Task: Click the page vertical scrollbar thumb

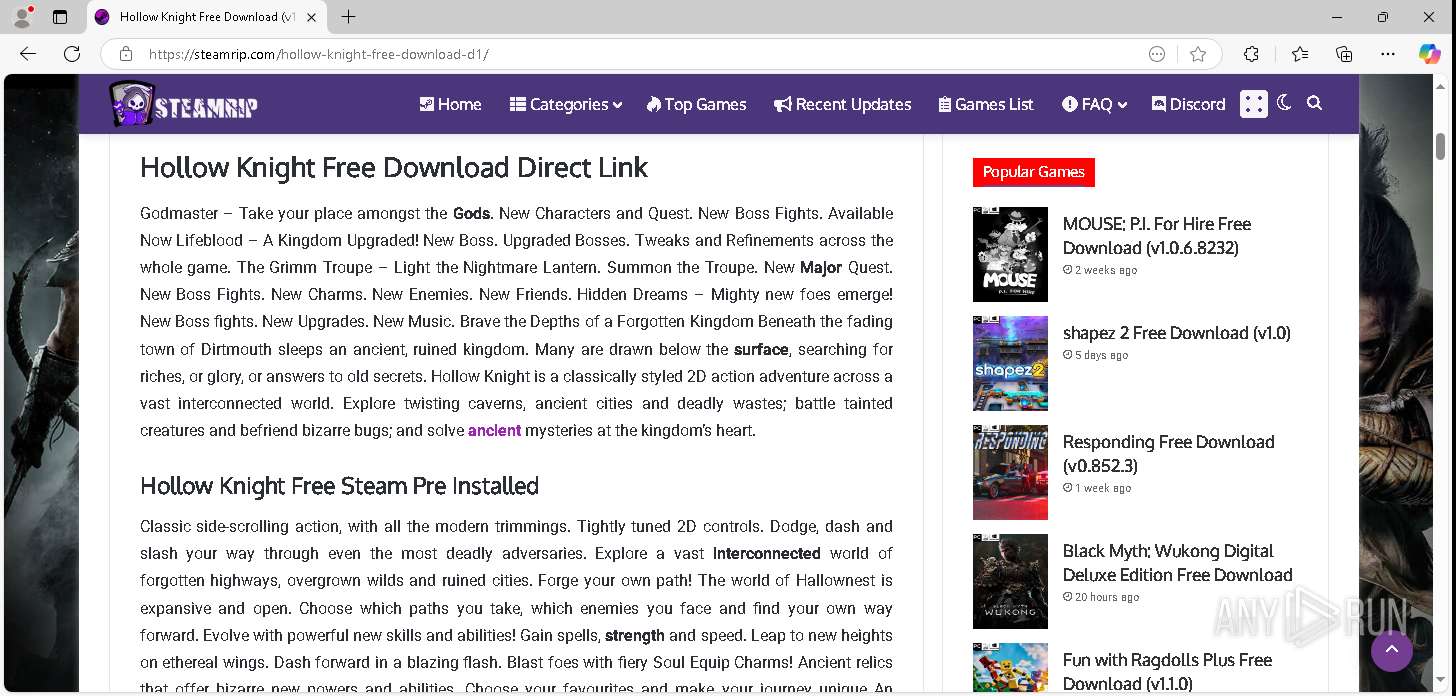Action: [x=1441, y=145]
